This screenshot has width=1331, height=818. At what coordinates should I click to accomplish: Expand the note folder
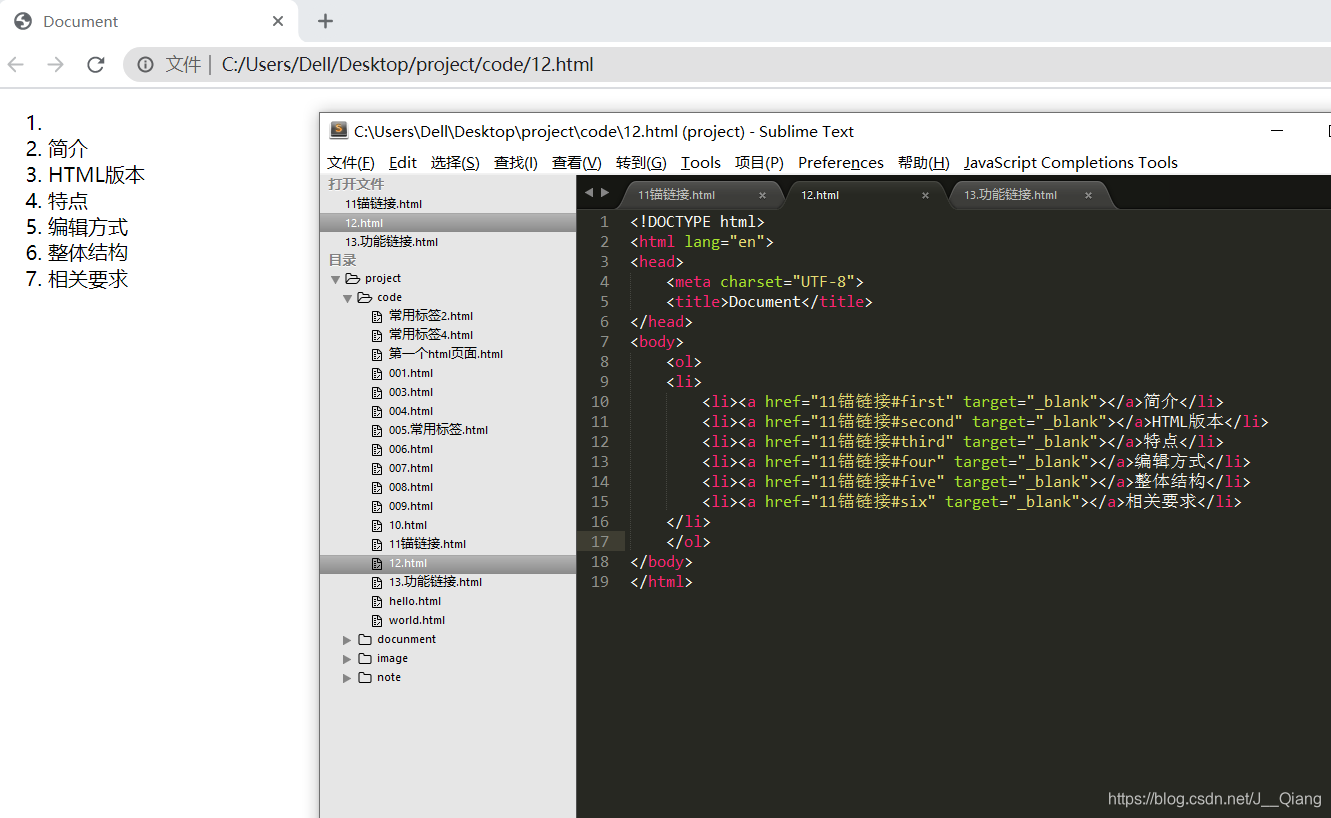click(347, 678)
